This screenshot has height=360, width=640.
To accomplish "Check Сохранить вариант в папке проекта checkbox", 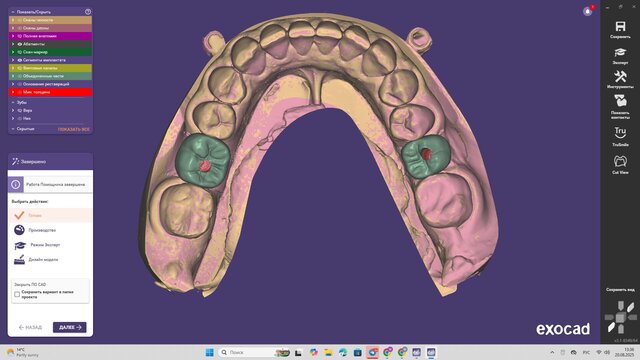I will [x=17, y=294].
